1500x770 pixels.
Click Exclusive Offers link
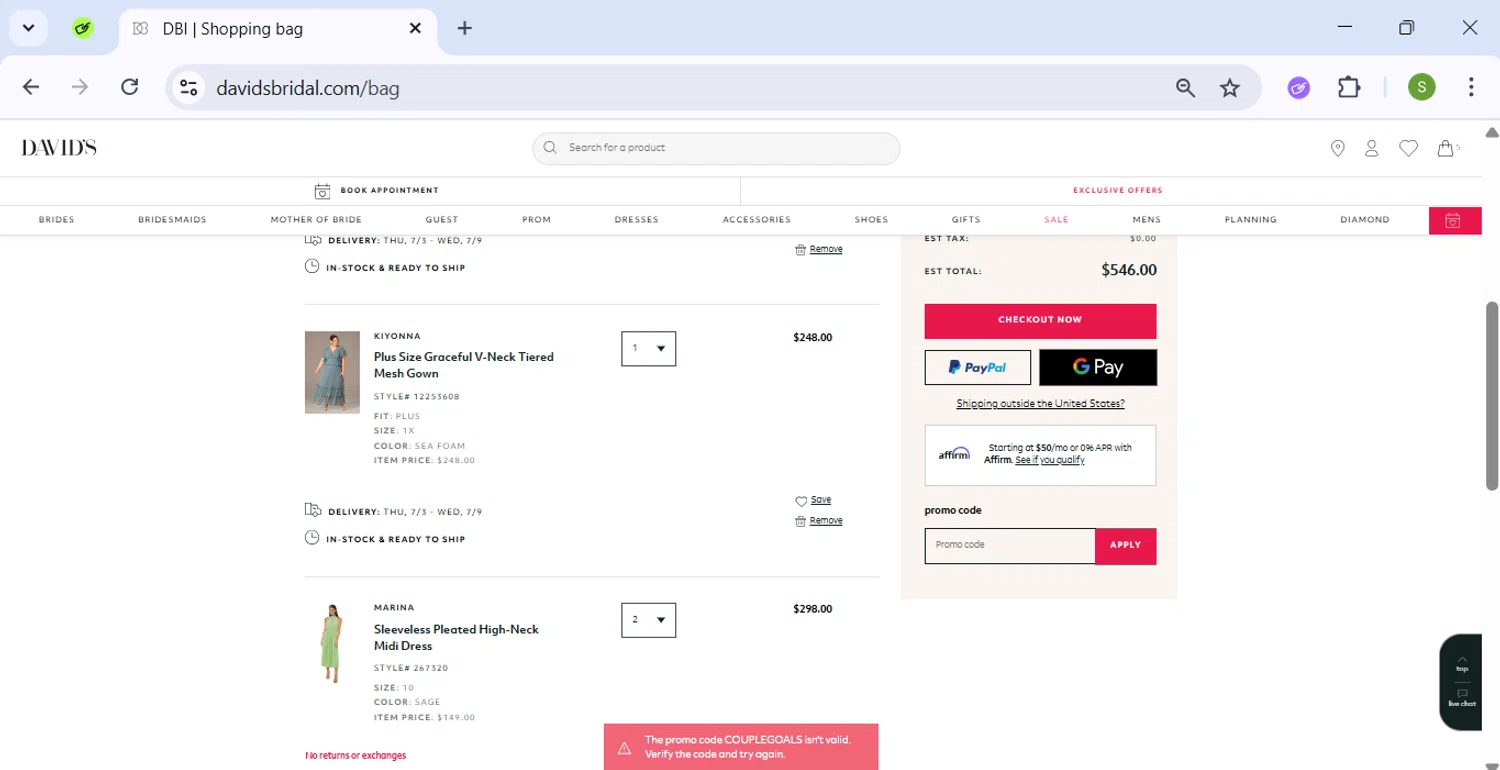[1118, 190]
